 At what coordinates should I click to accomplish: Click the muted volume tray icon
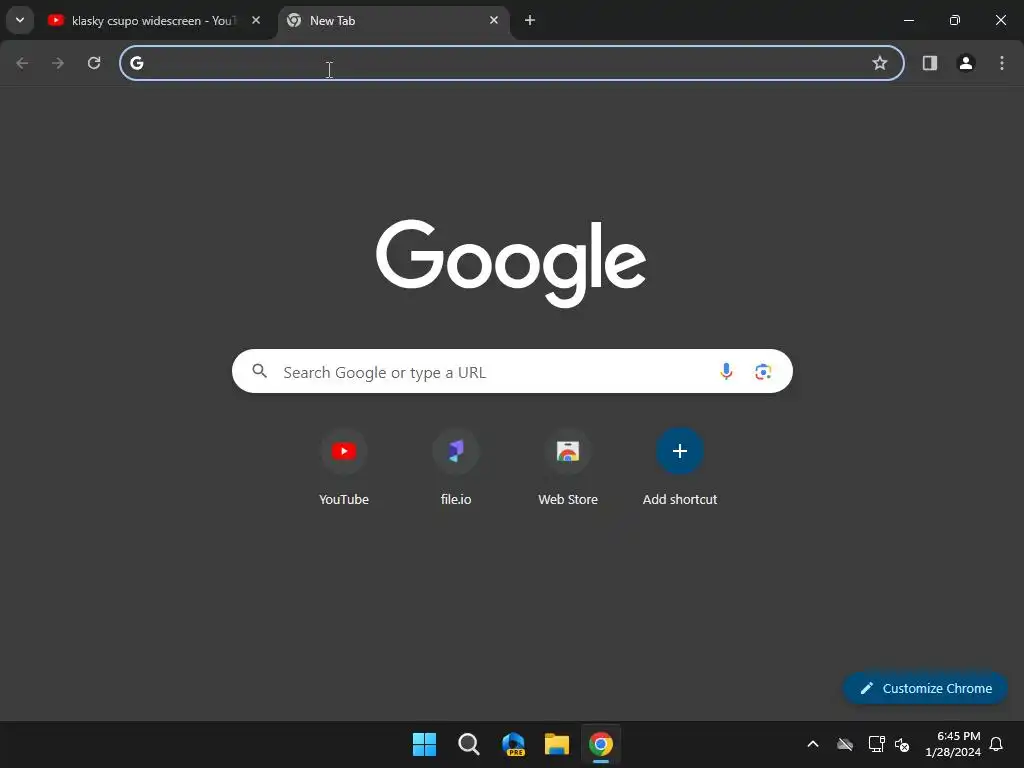point(903,744)
